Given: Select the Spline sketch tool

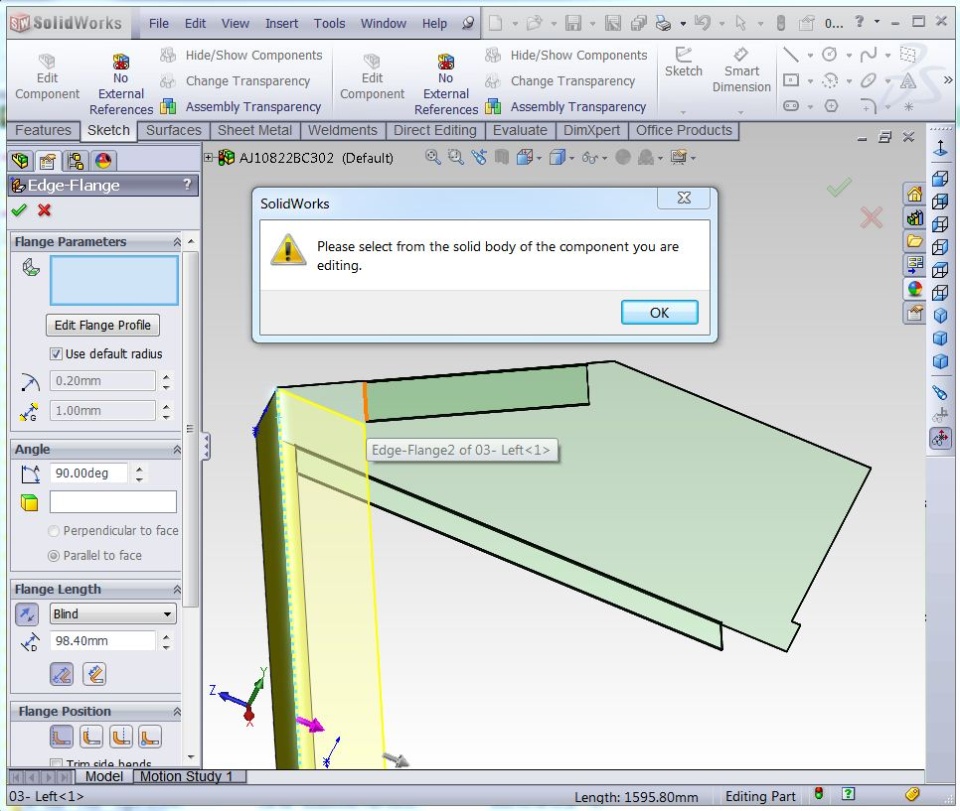Looking at the screenshot, I should (868, 55).
